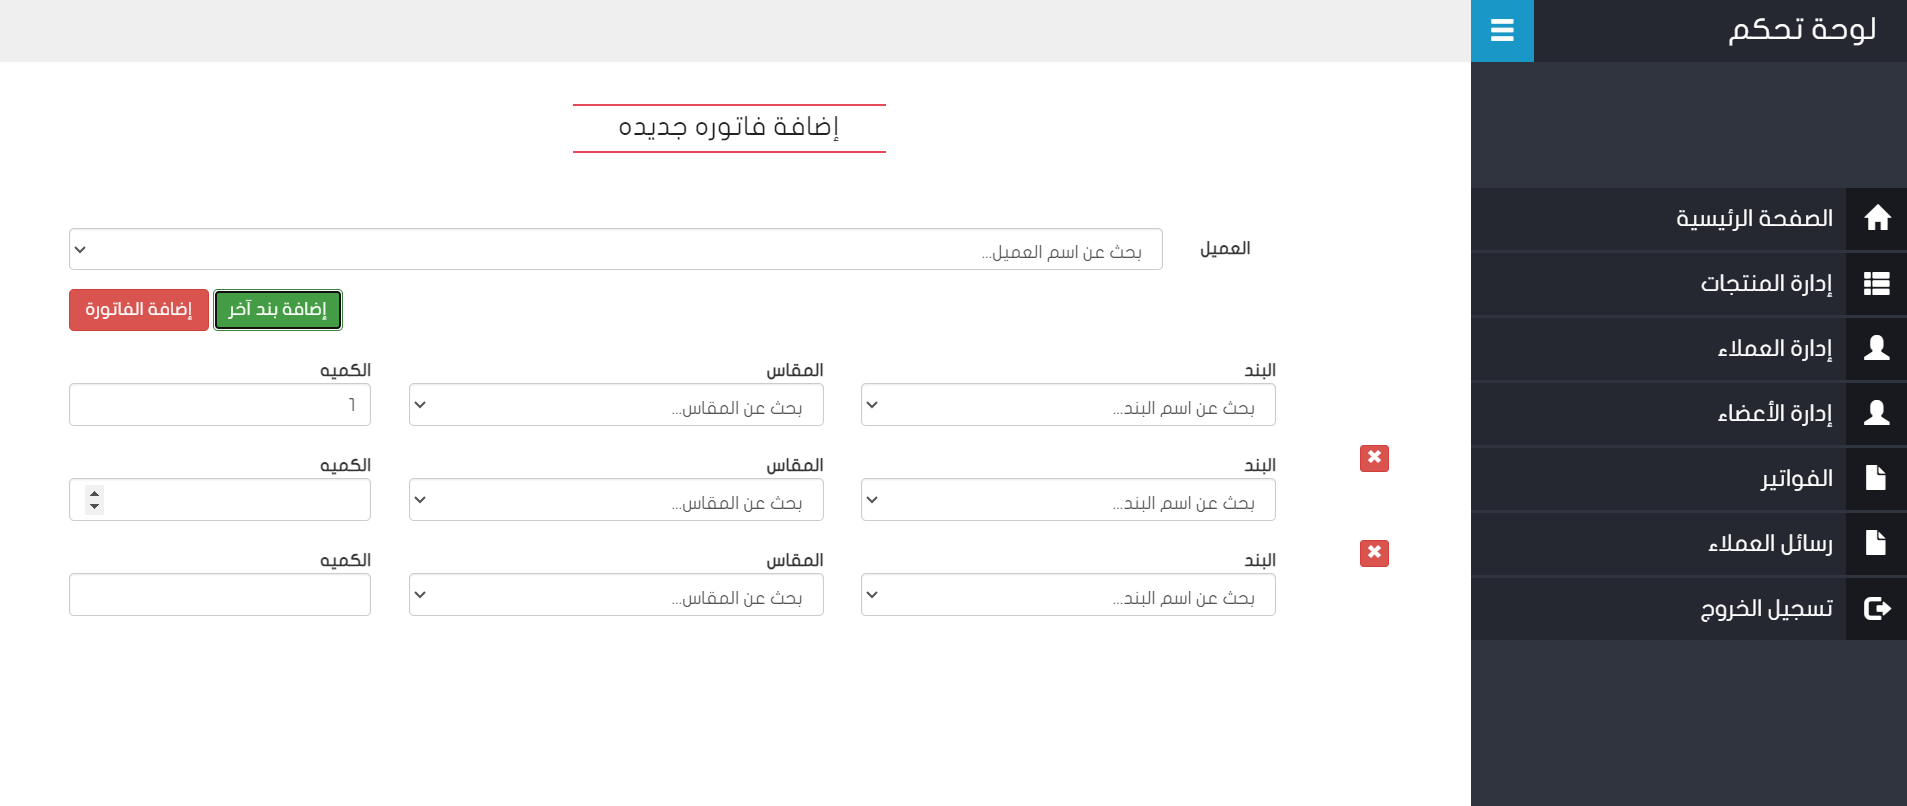Open first row البند dropdown
This screenshot has height=806, width=1907.
coord(1068,405)
